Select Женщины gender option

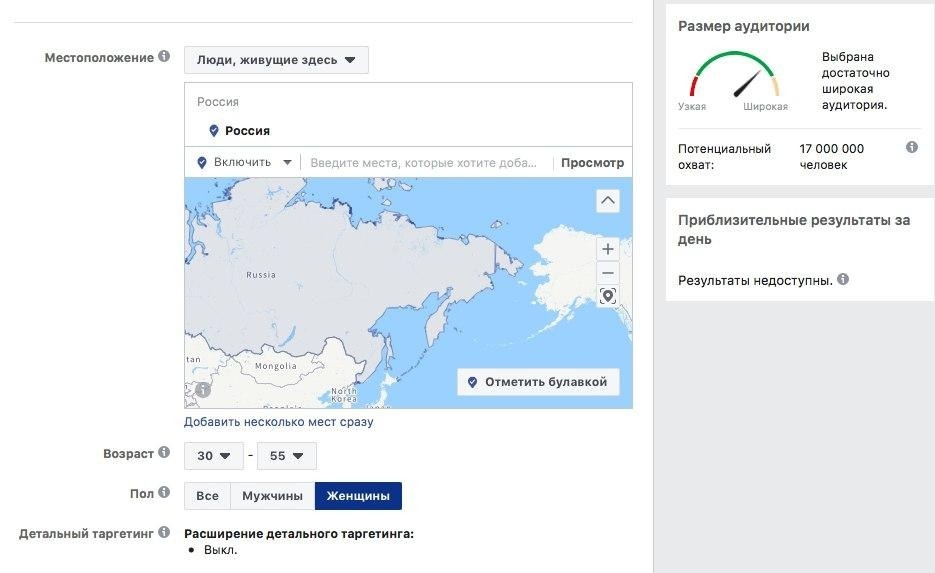(358, 496)
